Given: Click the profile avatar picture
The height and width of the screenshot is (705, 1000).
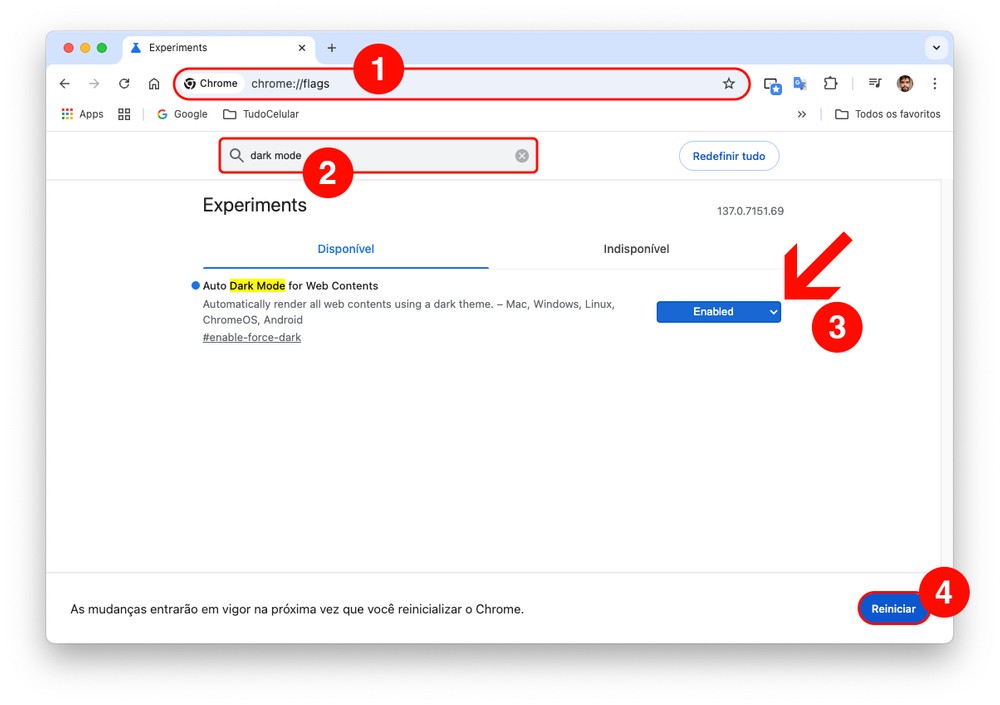Looking at the screenshot, I should tap(905, 84).
